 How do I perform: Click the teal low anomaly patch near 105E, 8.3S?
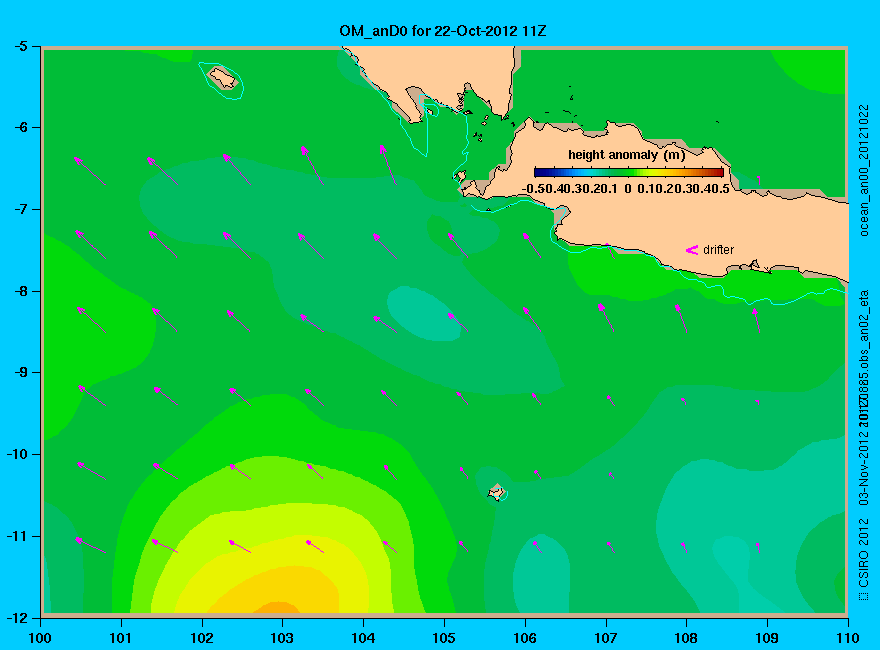(424, 313)
